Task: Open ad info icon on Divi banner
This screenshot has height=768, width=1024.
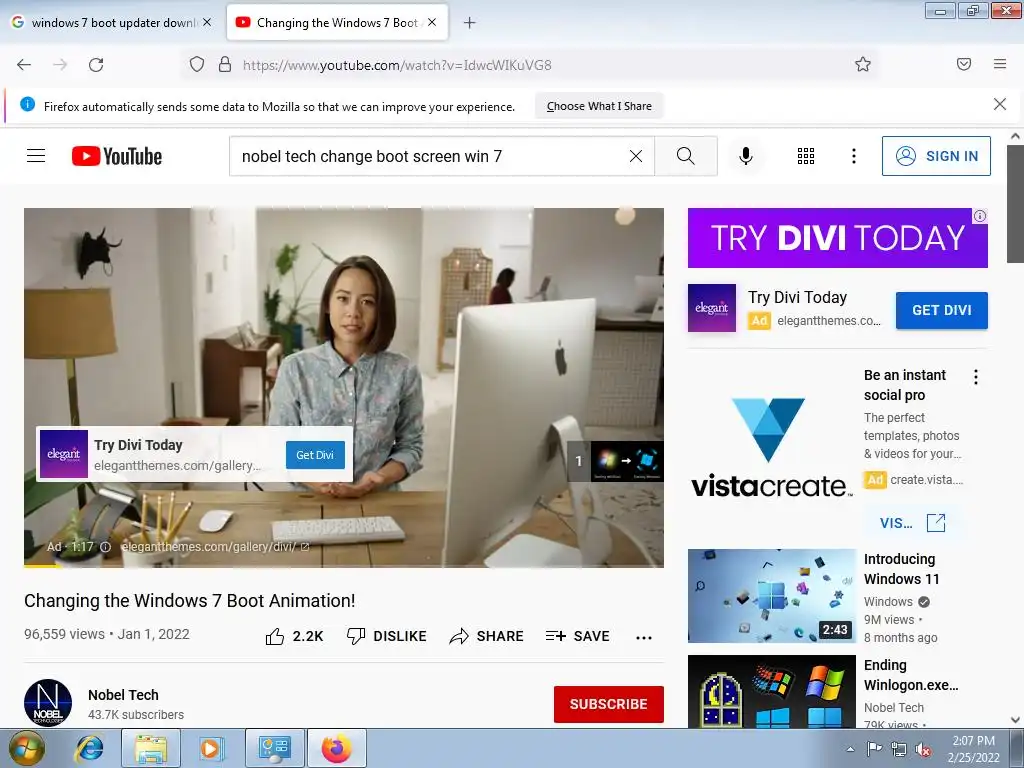Action: coord(980,216)
